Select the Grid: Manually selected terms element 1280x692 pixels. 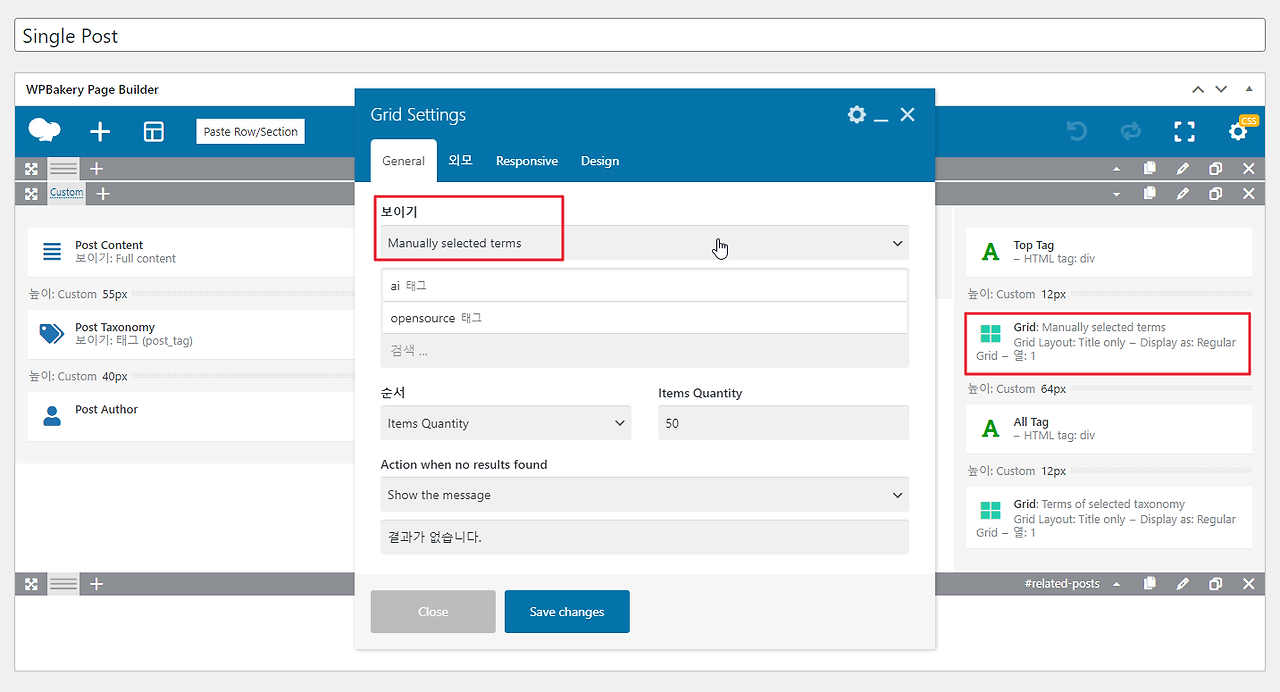[1109, 342]
